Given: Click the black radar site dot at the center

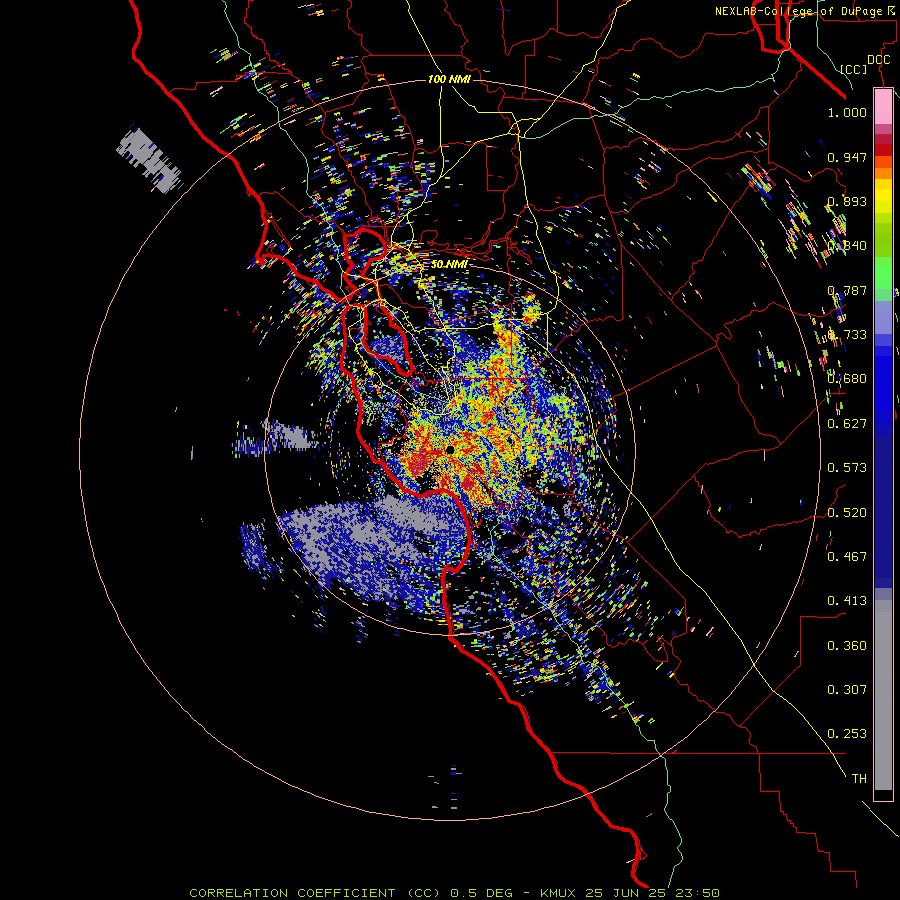Looking at the screenshot, I should pos(450,450).
